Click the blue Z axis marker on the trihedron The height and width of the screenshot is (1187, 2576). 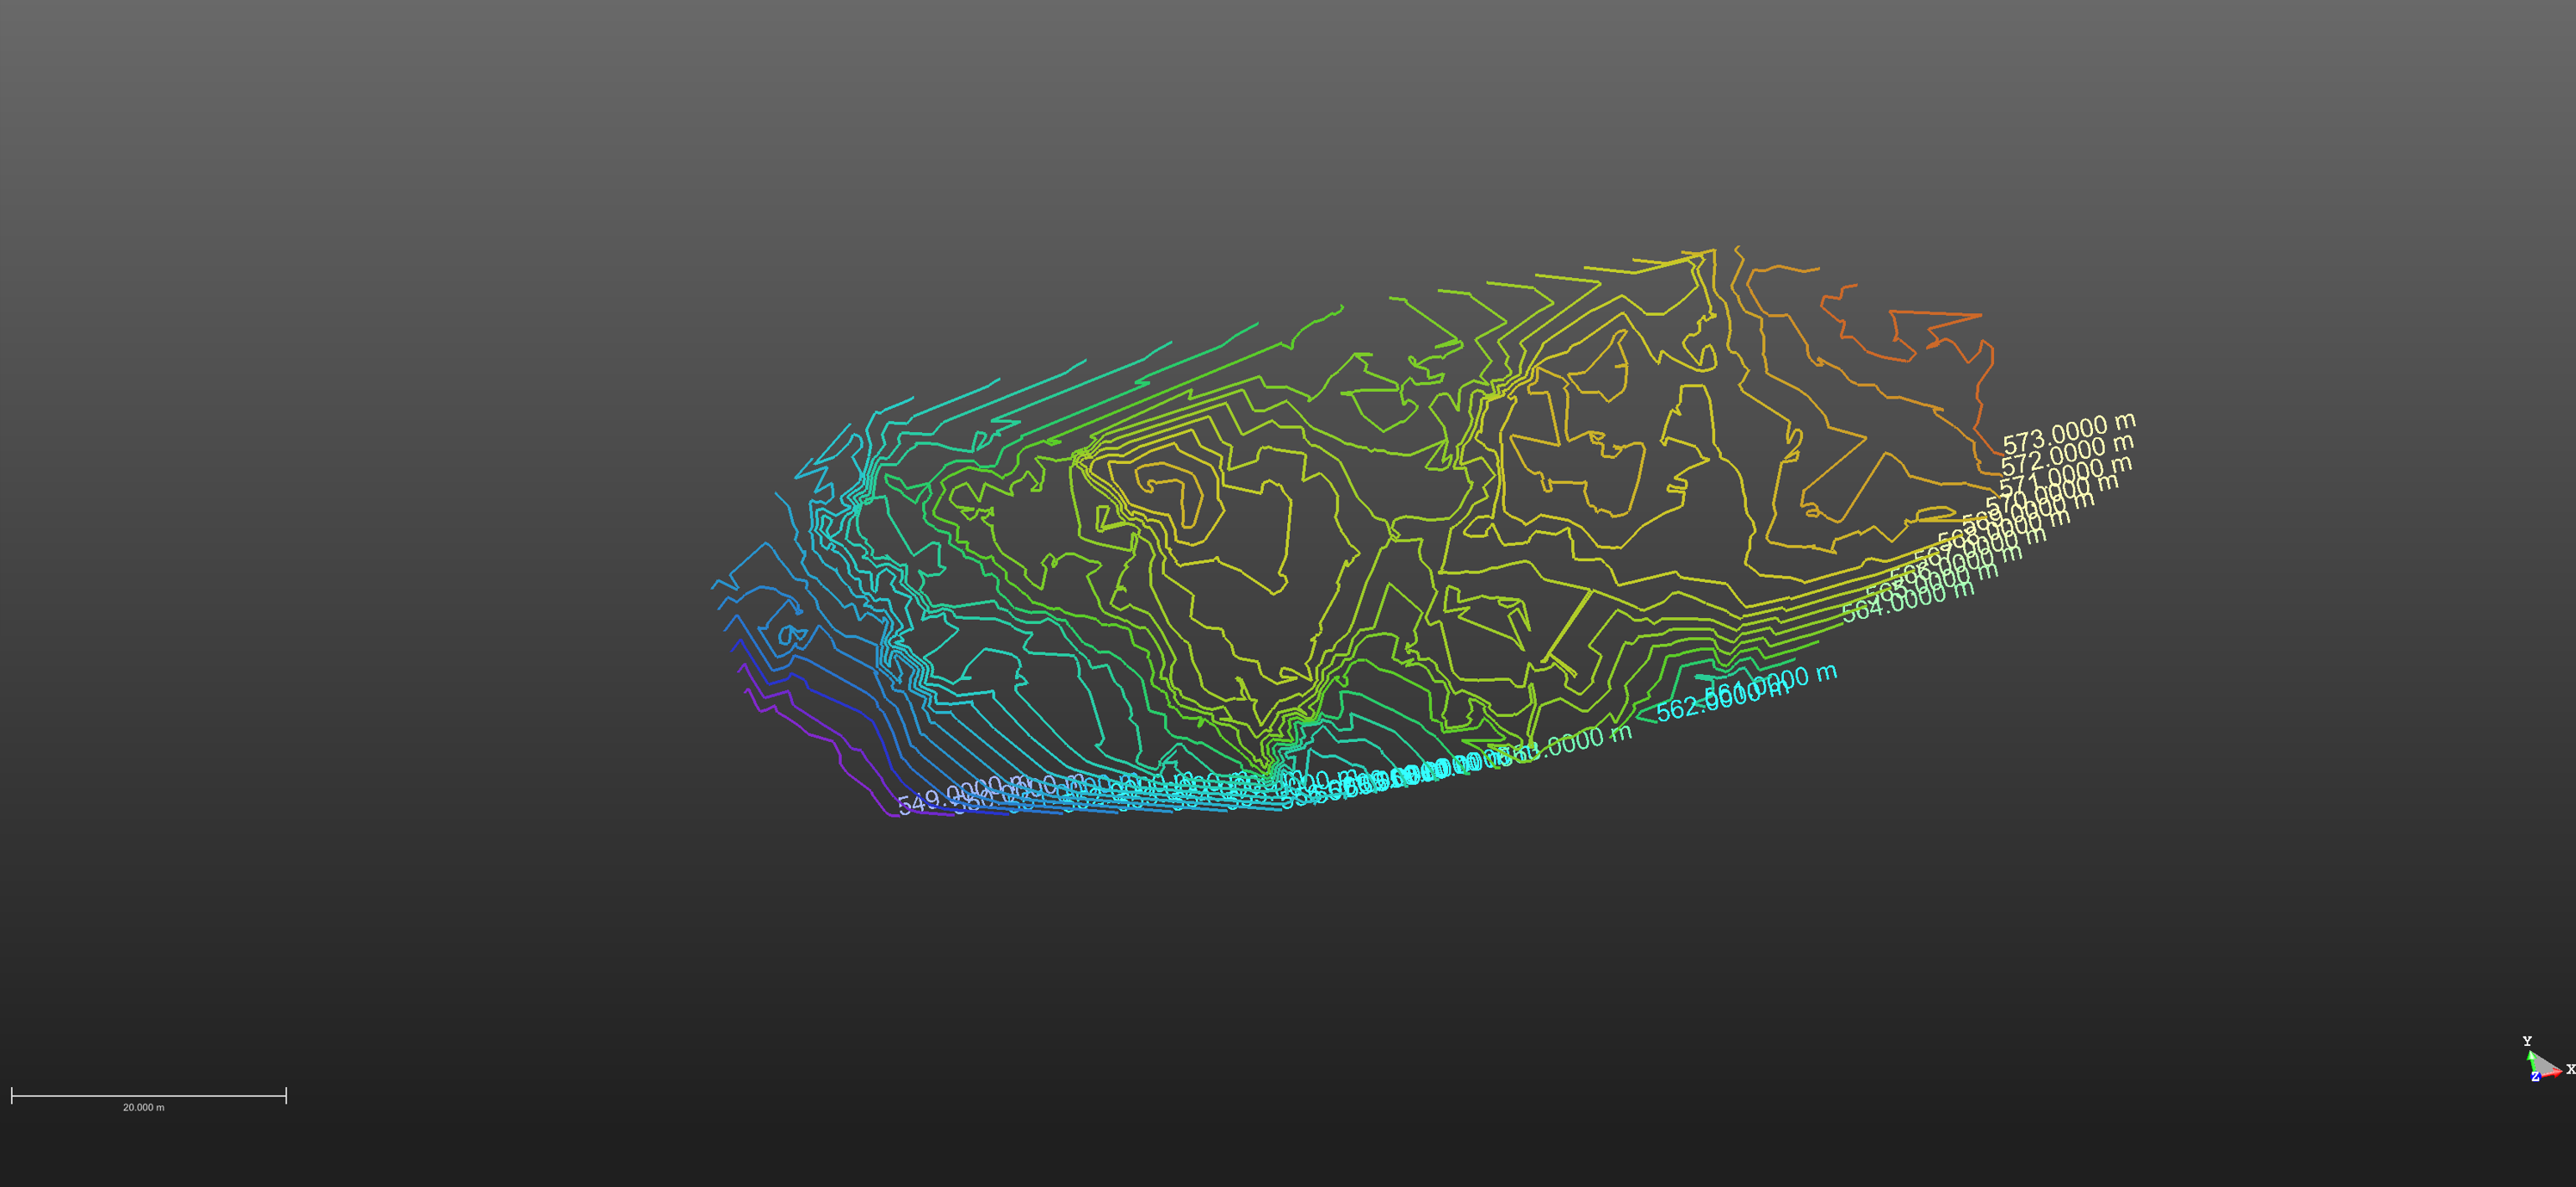click(2535, 1076)
